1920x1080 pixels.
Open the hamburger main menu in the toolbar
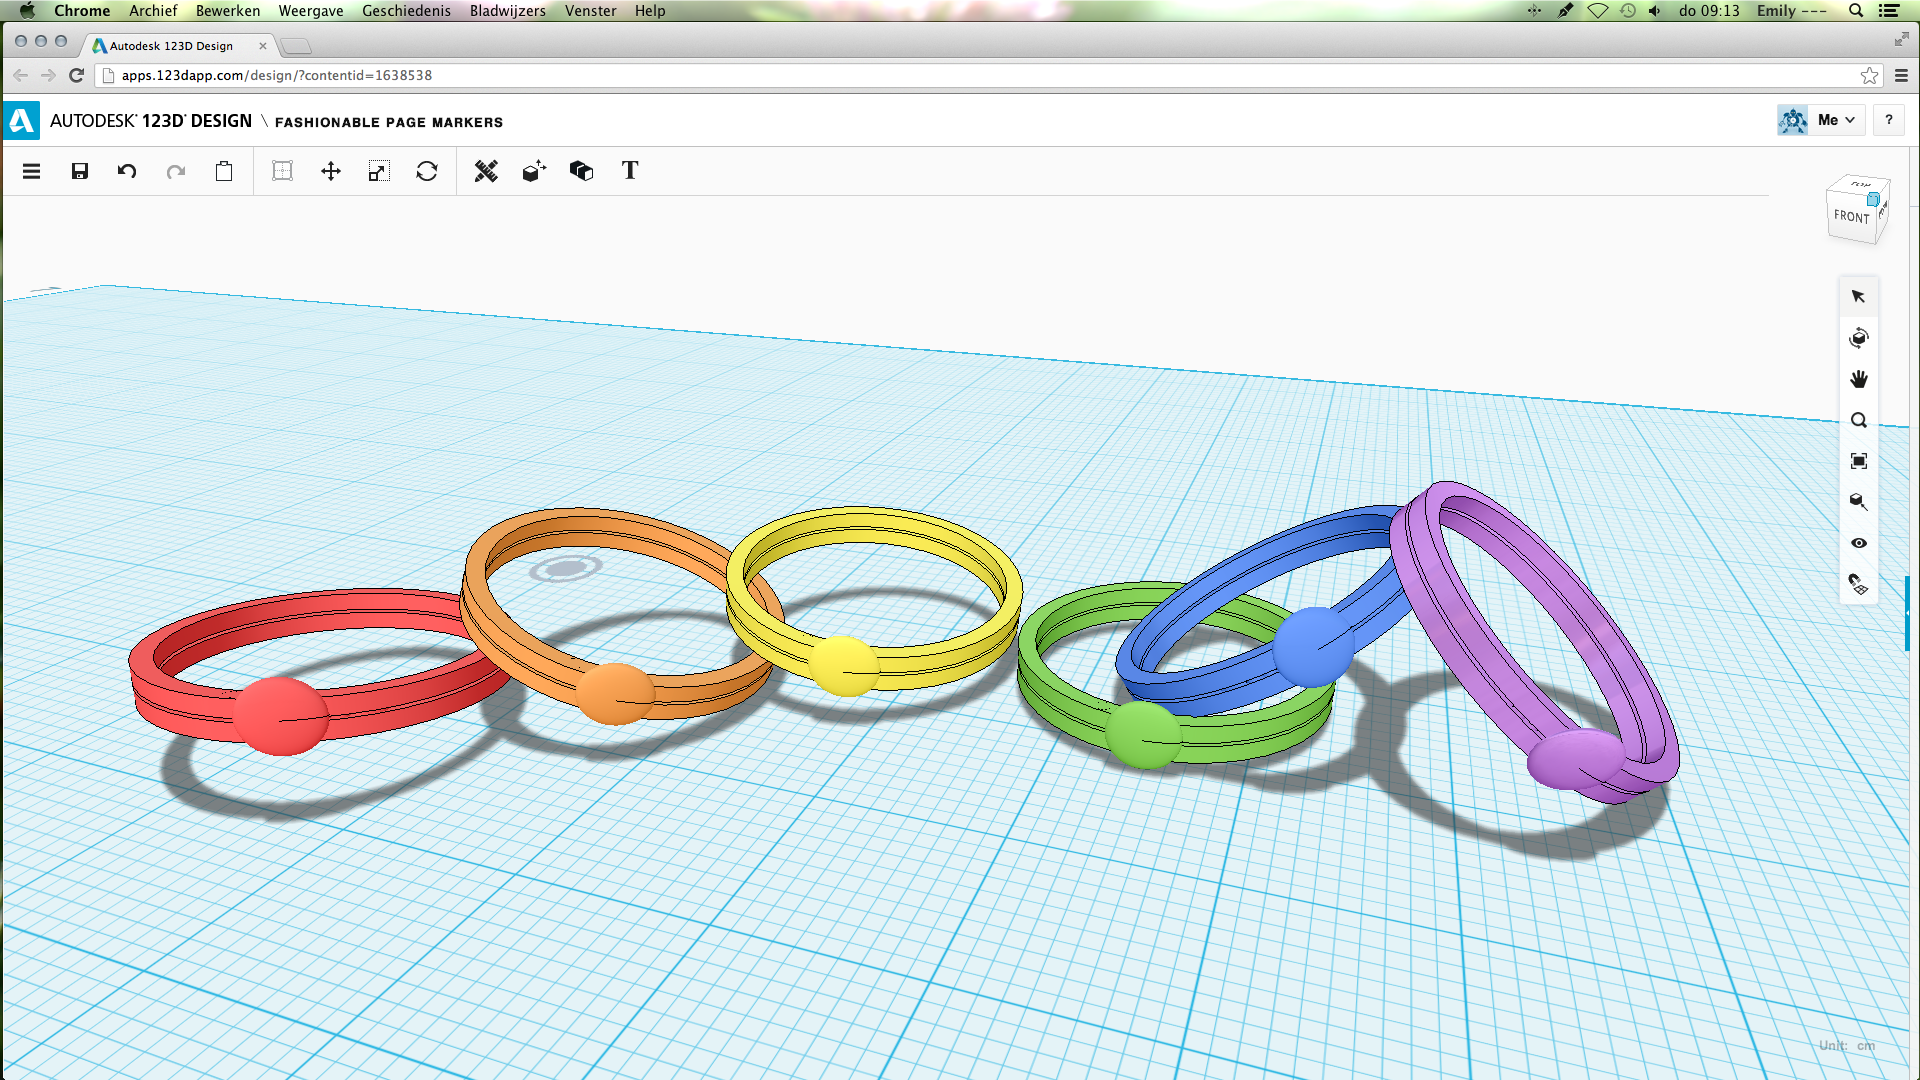(31, 171)
